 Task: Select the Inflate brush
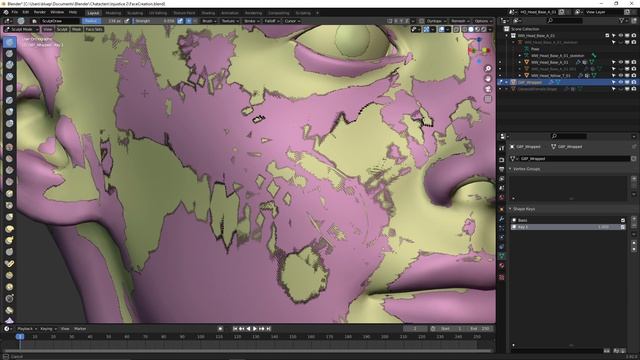(10, 112)
